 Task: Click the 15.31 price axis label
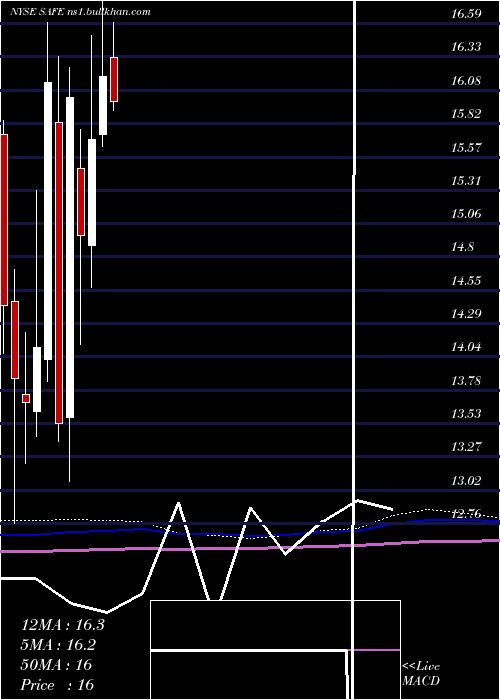point(466,180)
